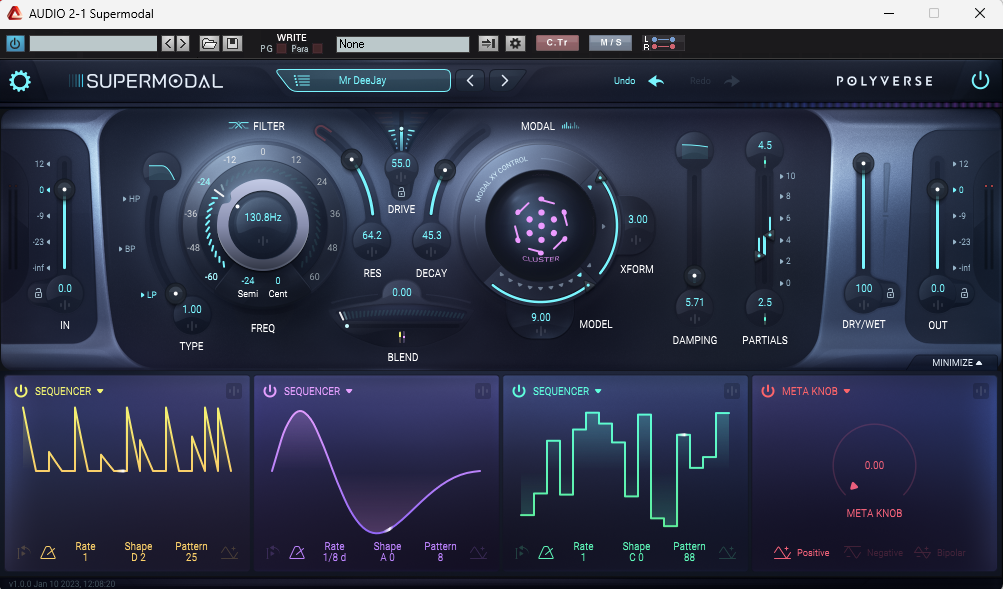Click the green sequencer metronome sync icon
Image resolution: width=1003 pixels, height=589 pixels.
(546, 552)
